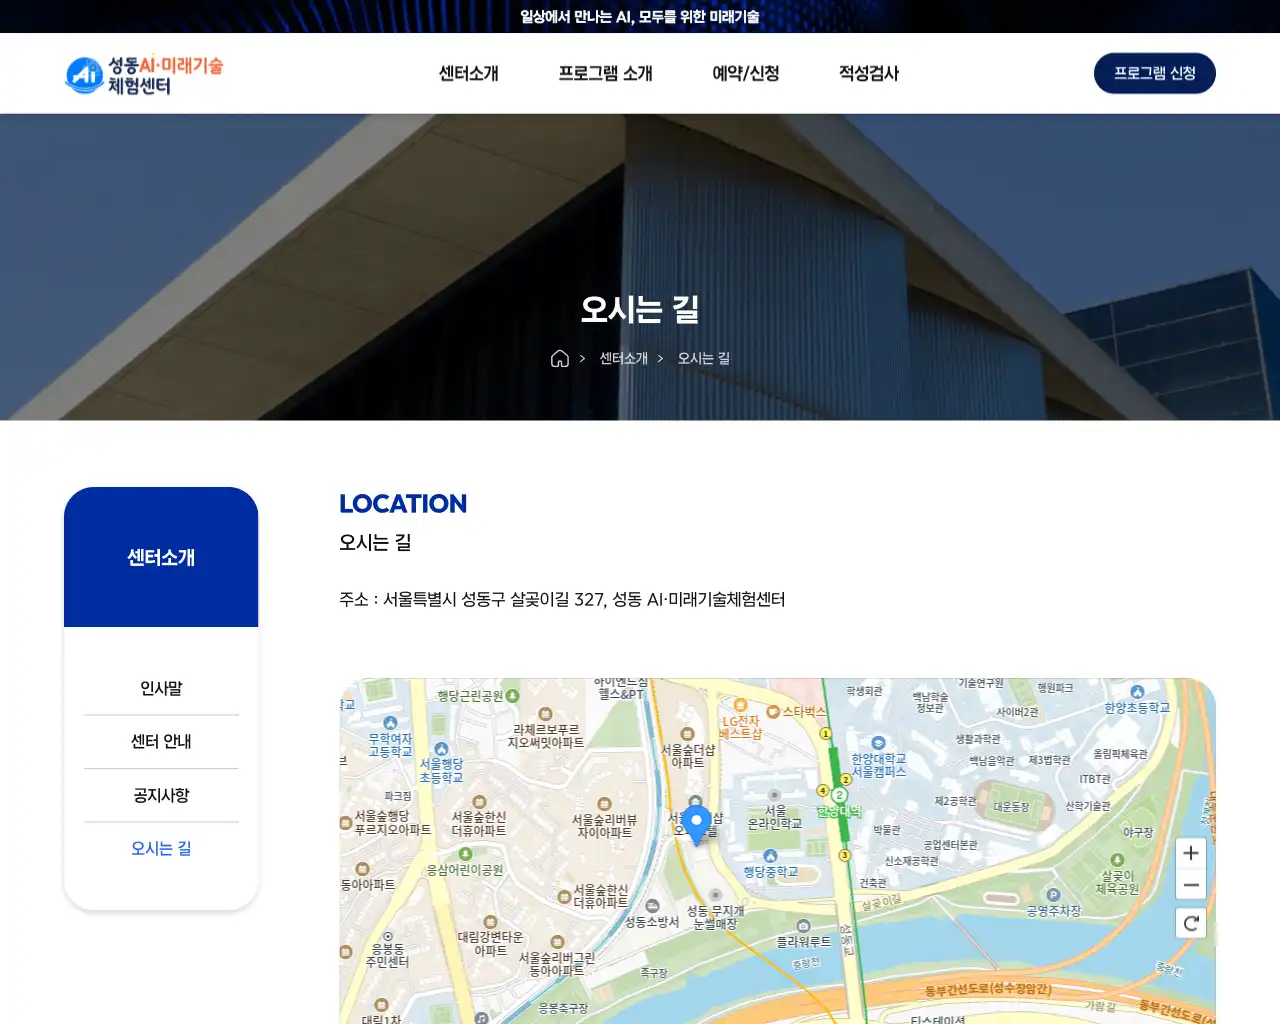Click the 성동 무지개 눈썰매장 label
This screenshot has height=1024, width=1280.
click(715, 918)
